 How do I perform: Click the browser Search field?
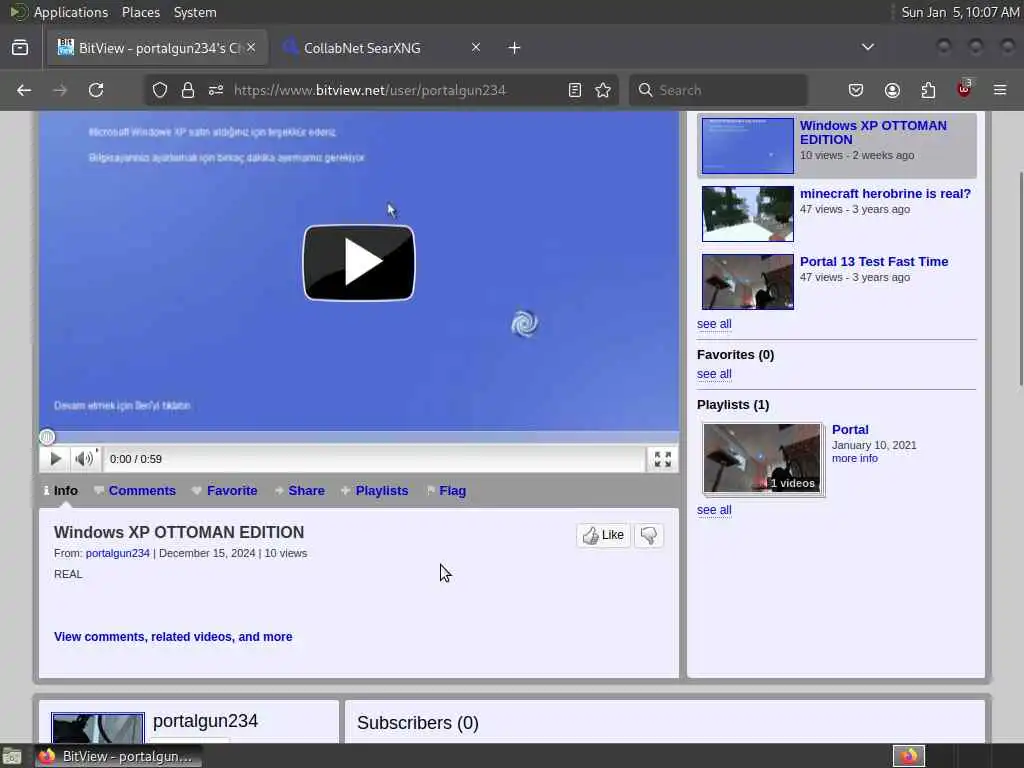pyautogui.click(x=718, y=90)
